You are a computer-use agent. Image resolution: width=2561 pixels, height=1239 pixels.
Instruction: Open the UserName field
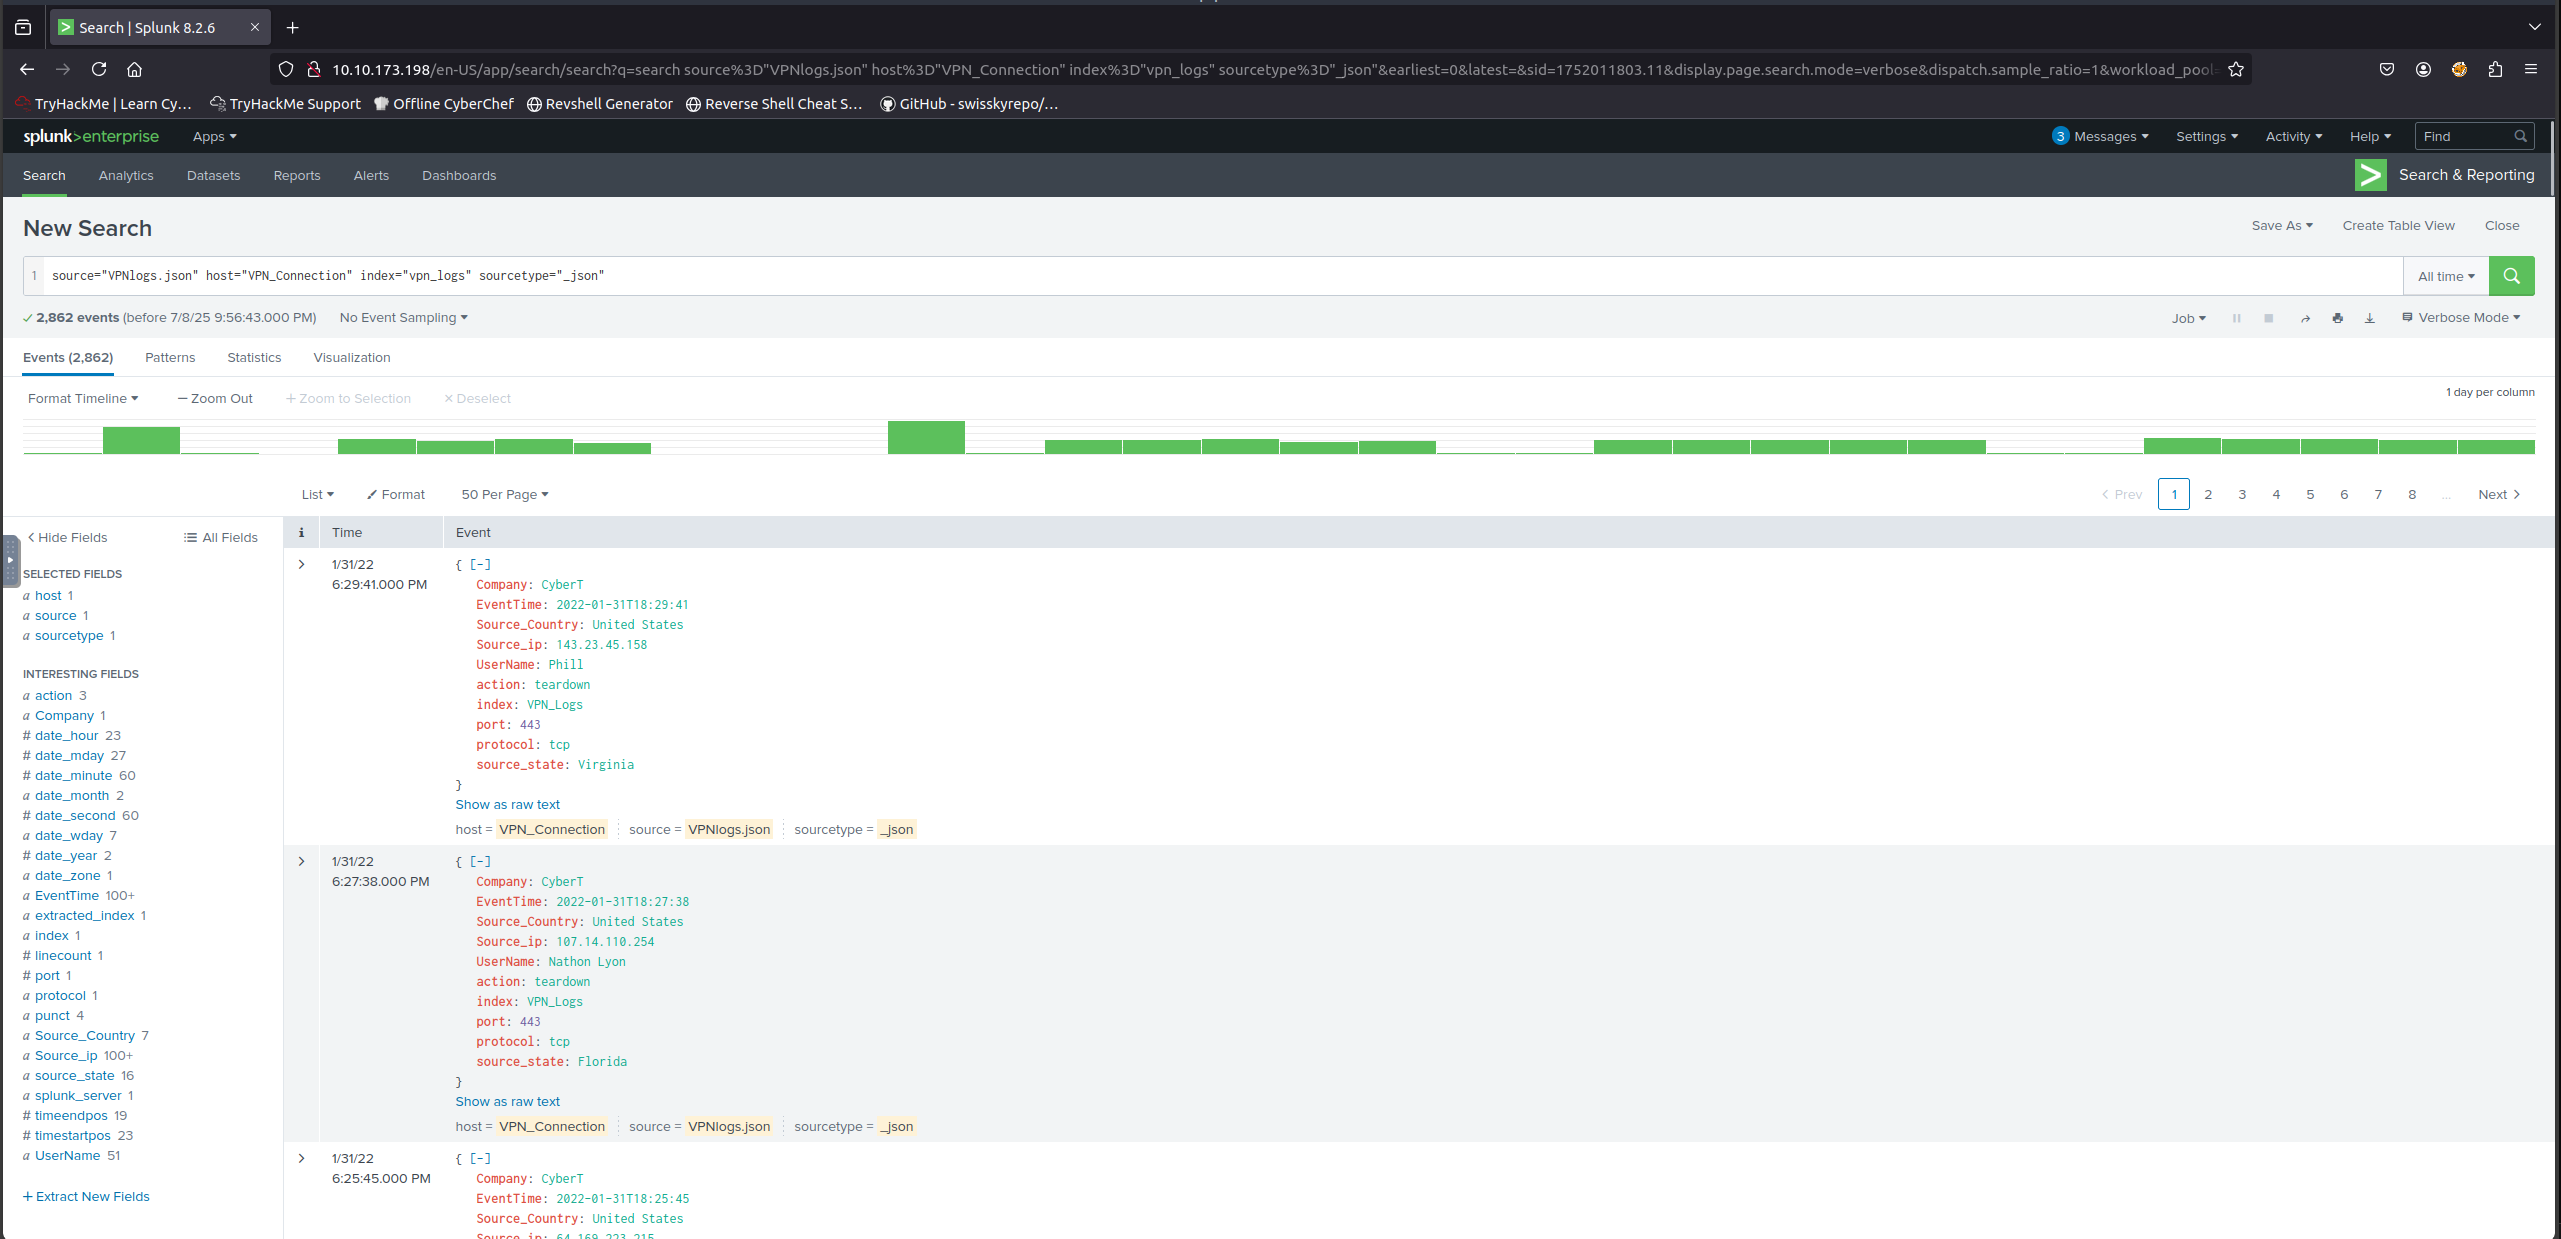point(67,1155)
